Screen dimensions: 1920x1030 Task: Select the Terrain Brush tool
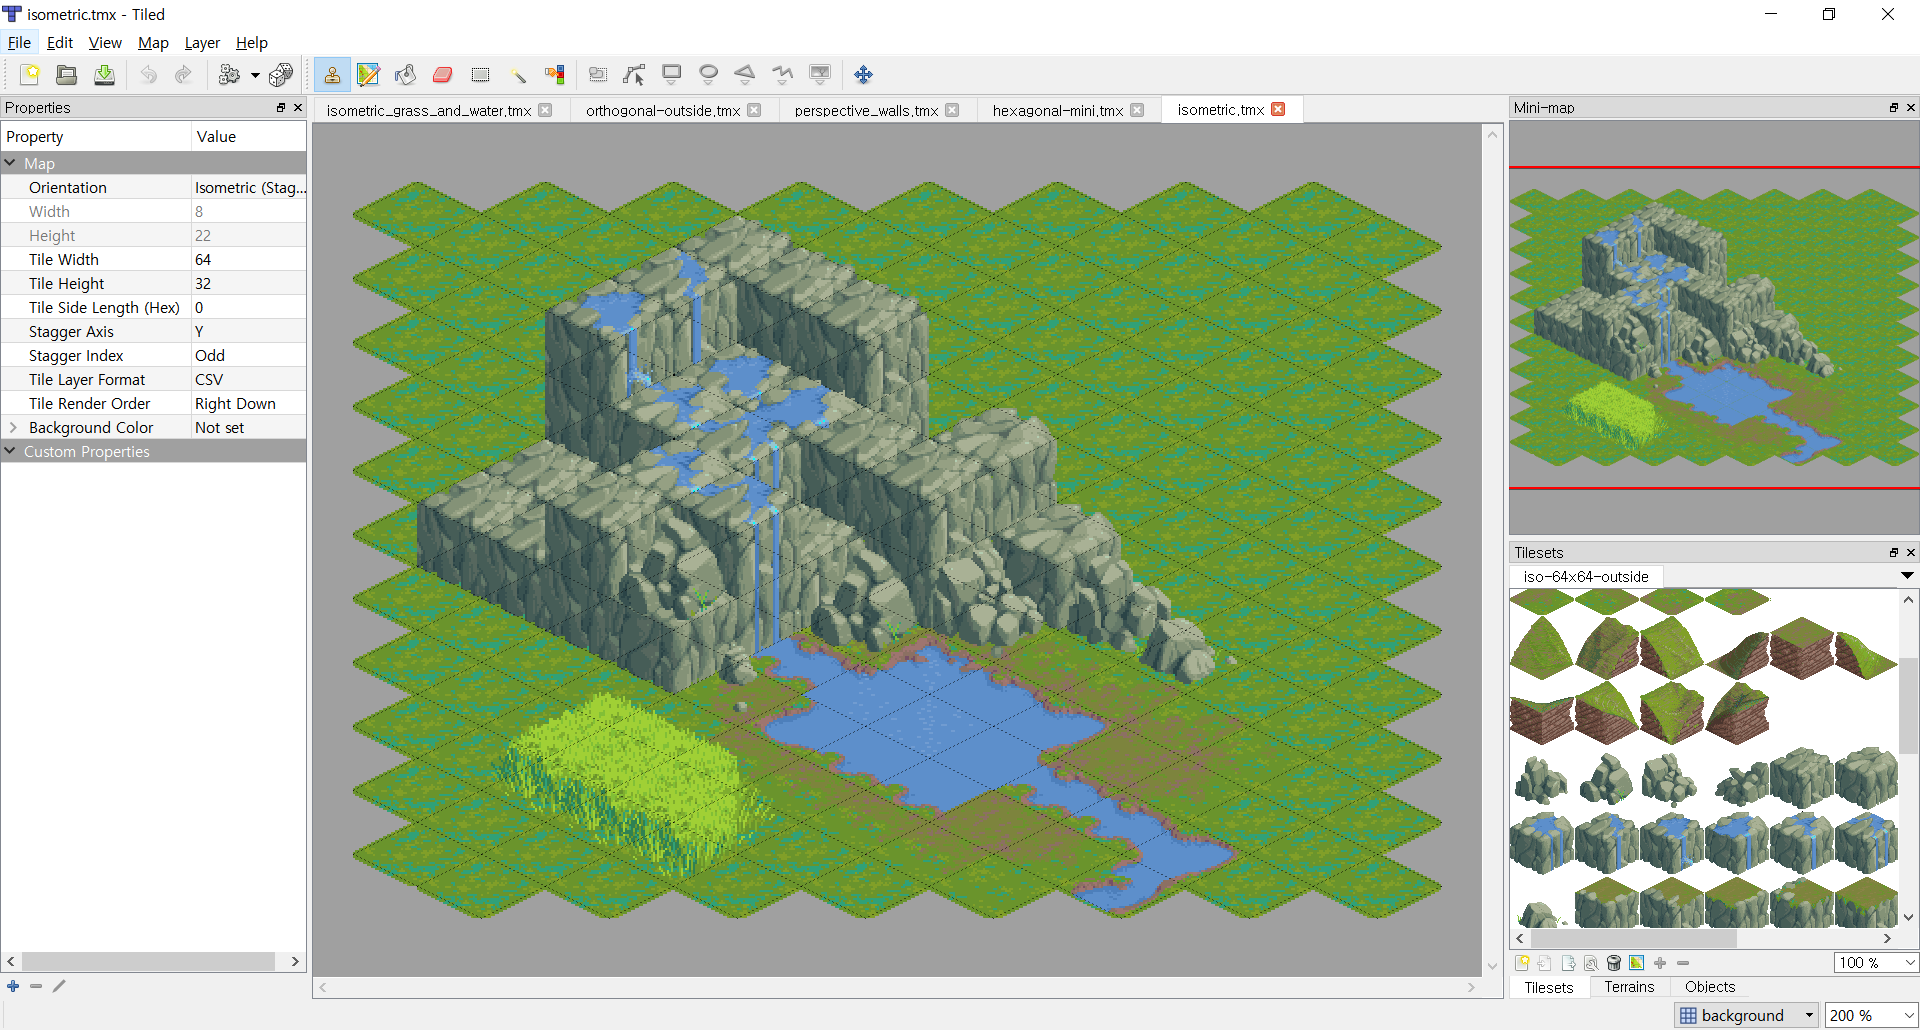click(x=369, y=75)
